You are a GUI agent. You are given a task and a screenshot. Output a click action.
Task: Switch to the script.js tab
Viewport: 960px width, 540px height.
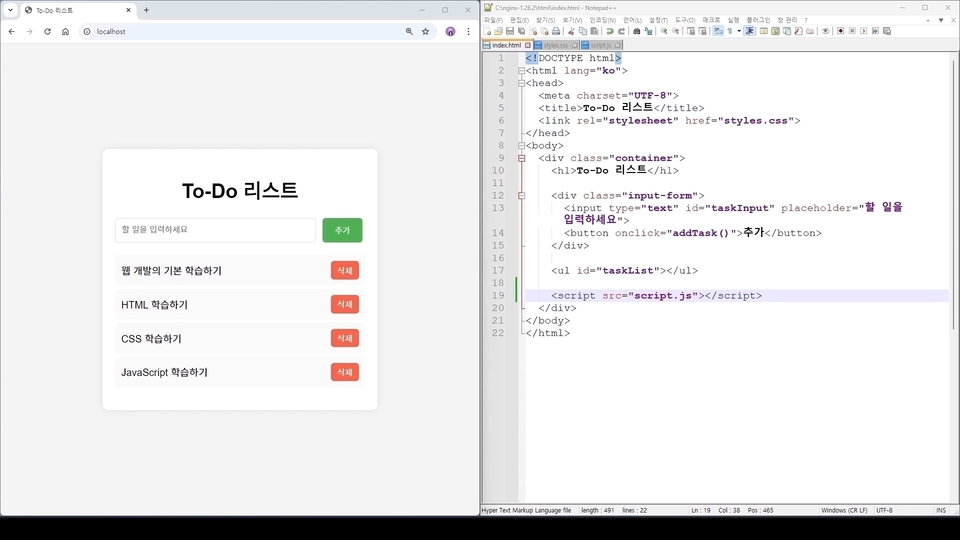pyautogui.click(x=601, y=45)
